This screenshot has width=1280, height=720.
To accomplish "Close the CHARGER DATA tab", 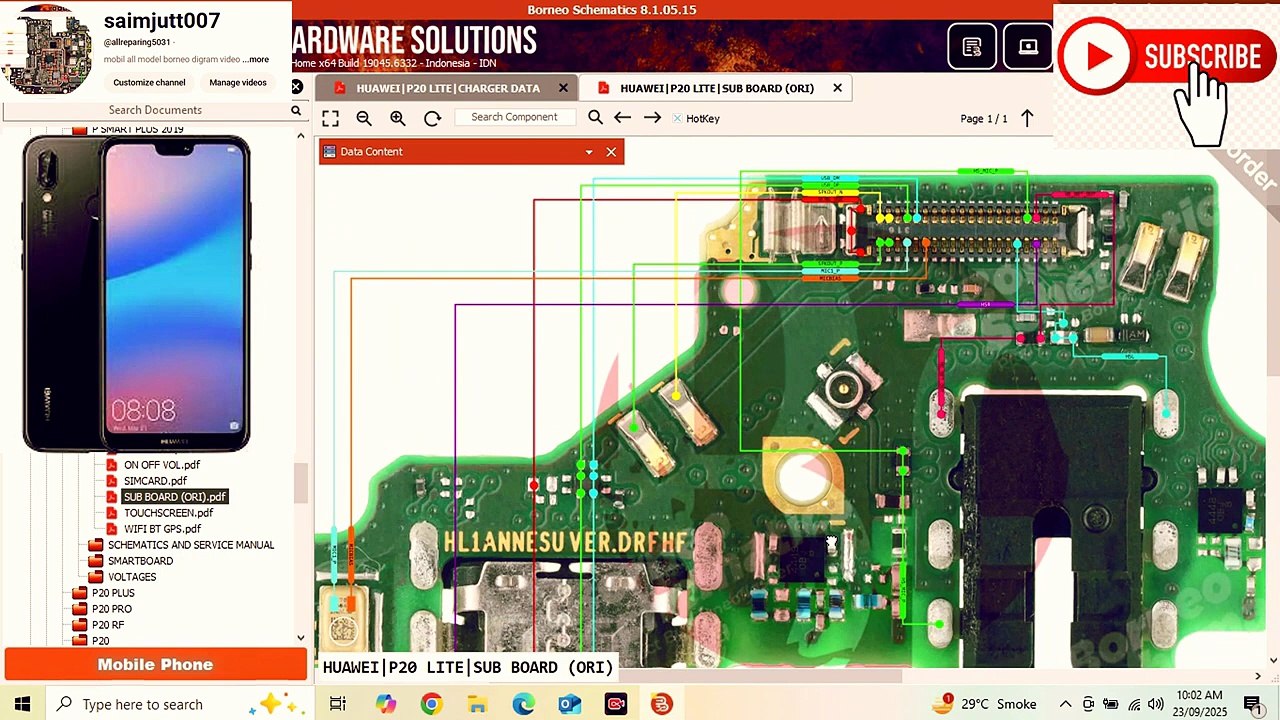I will pos(563,88).
